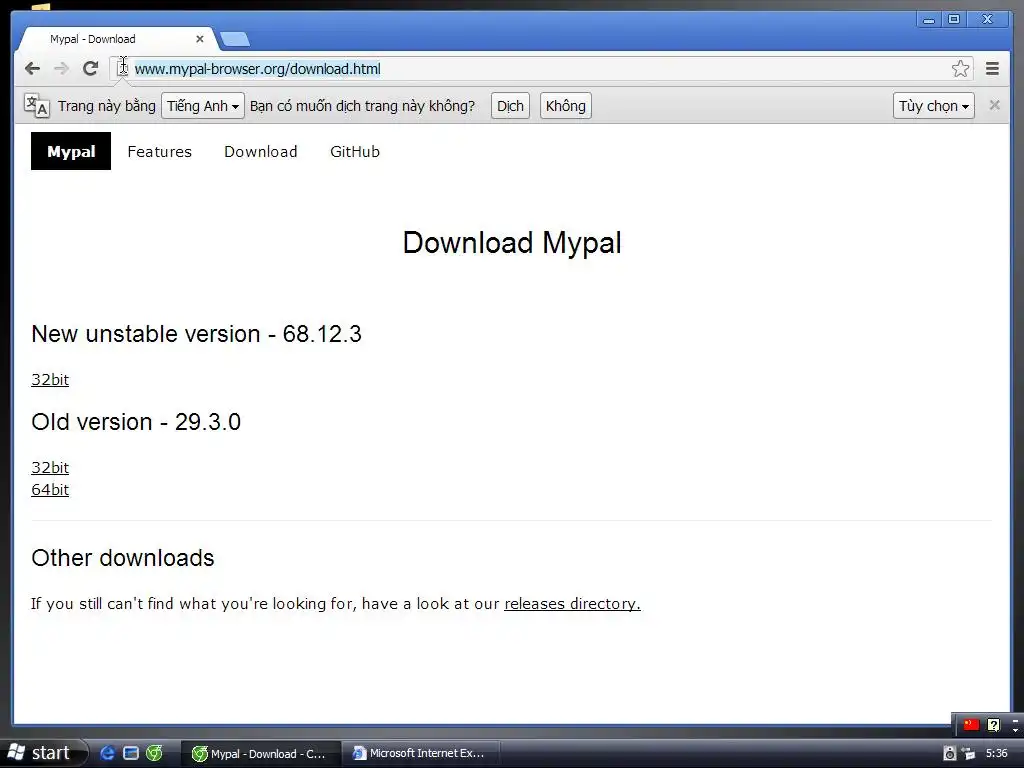
Task: Click the forward navigation arrow
Action: (x=61, y=69)
